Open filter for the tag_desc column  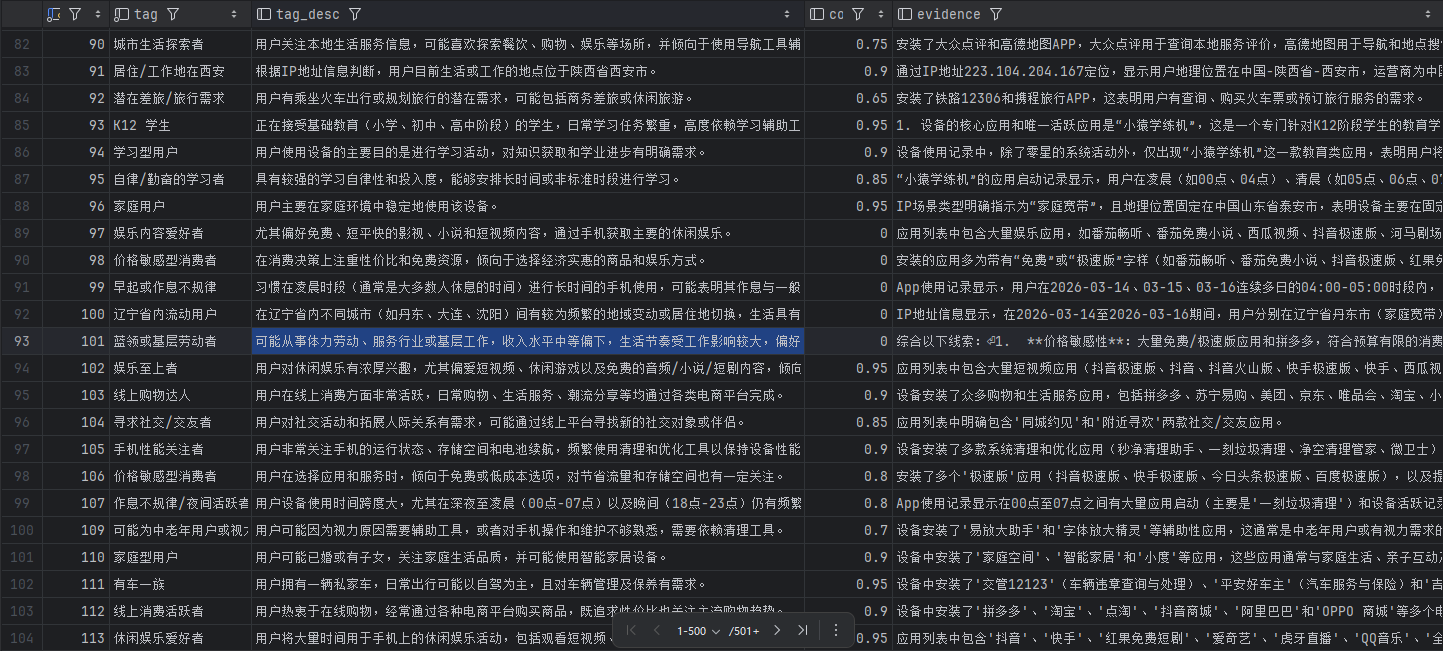tap(355, 14)
